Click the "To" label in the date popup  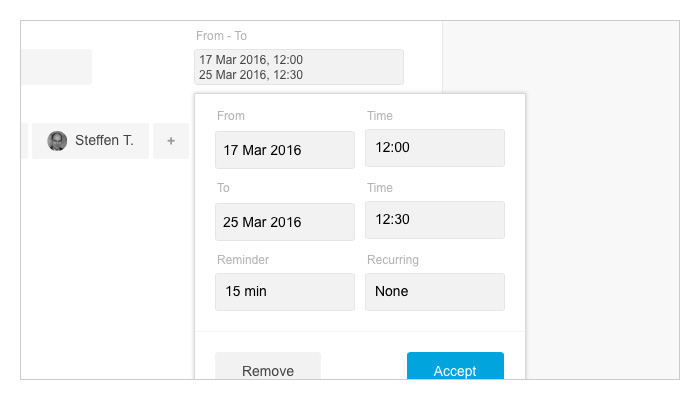[223, 188]
